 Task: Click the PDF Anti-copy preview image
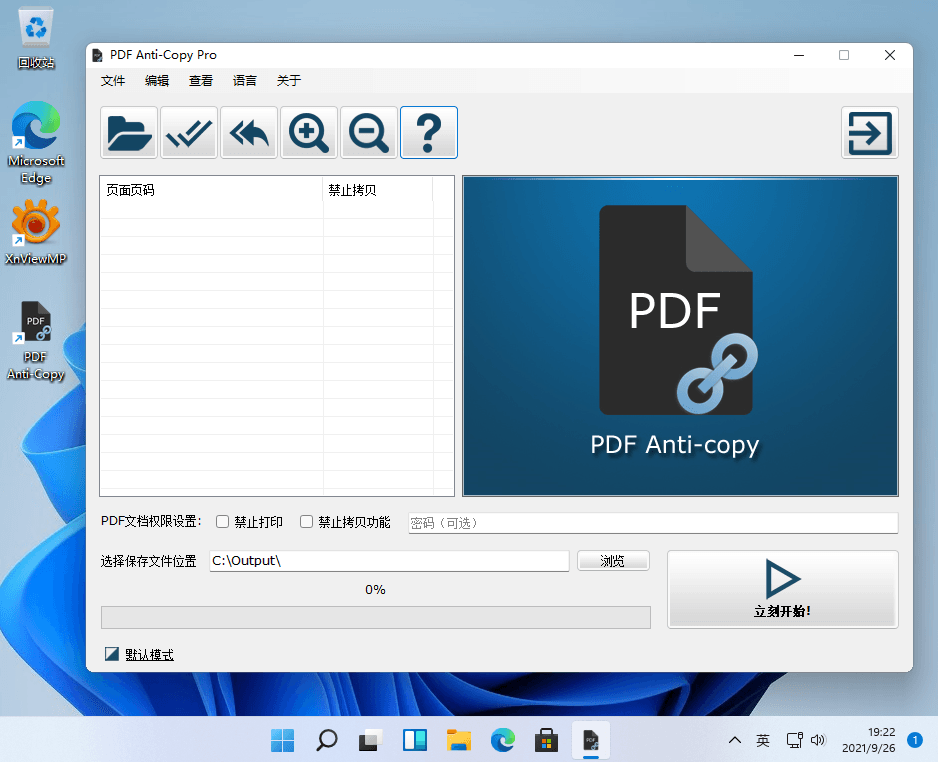pos(680,336)
